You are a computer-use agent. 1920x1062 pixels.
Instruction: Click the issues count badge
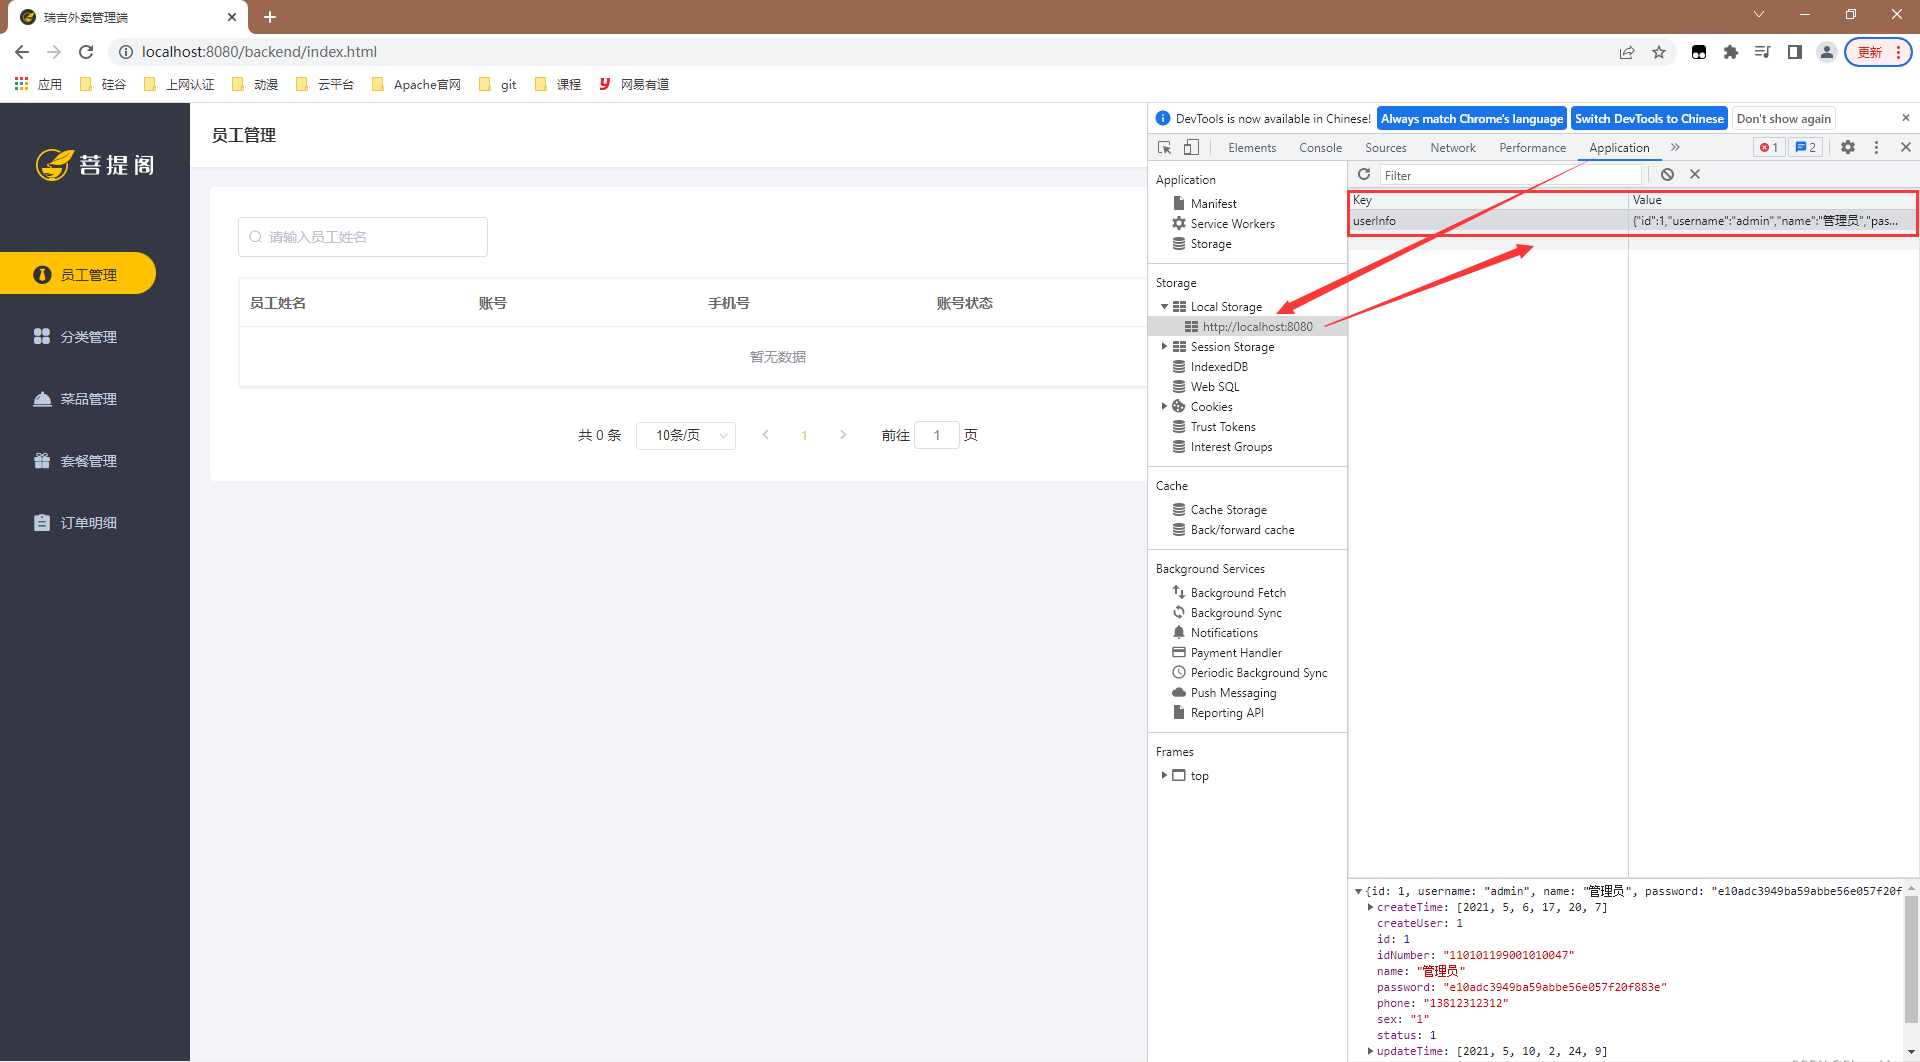point(1806,147)
